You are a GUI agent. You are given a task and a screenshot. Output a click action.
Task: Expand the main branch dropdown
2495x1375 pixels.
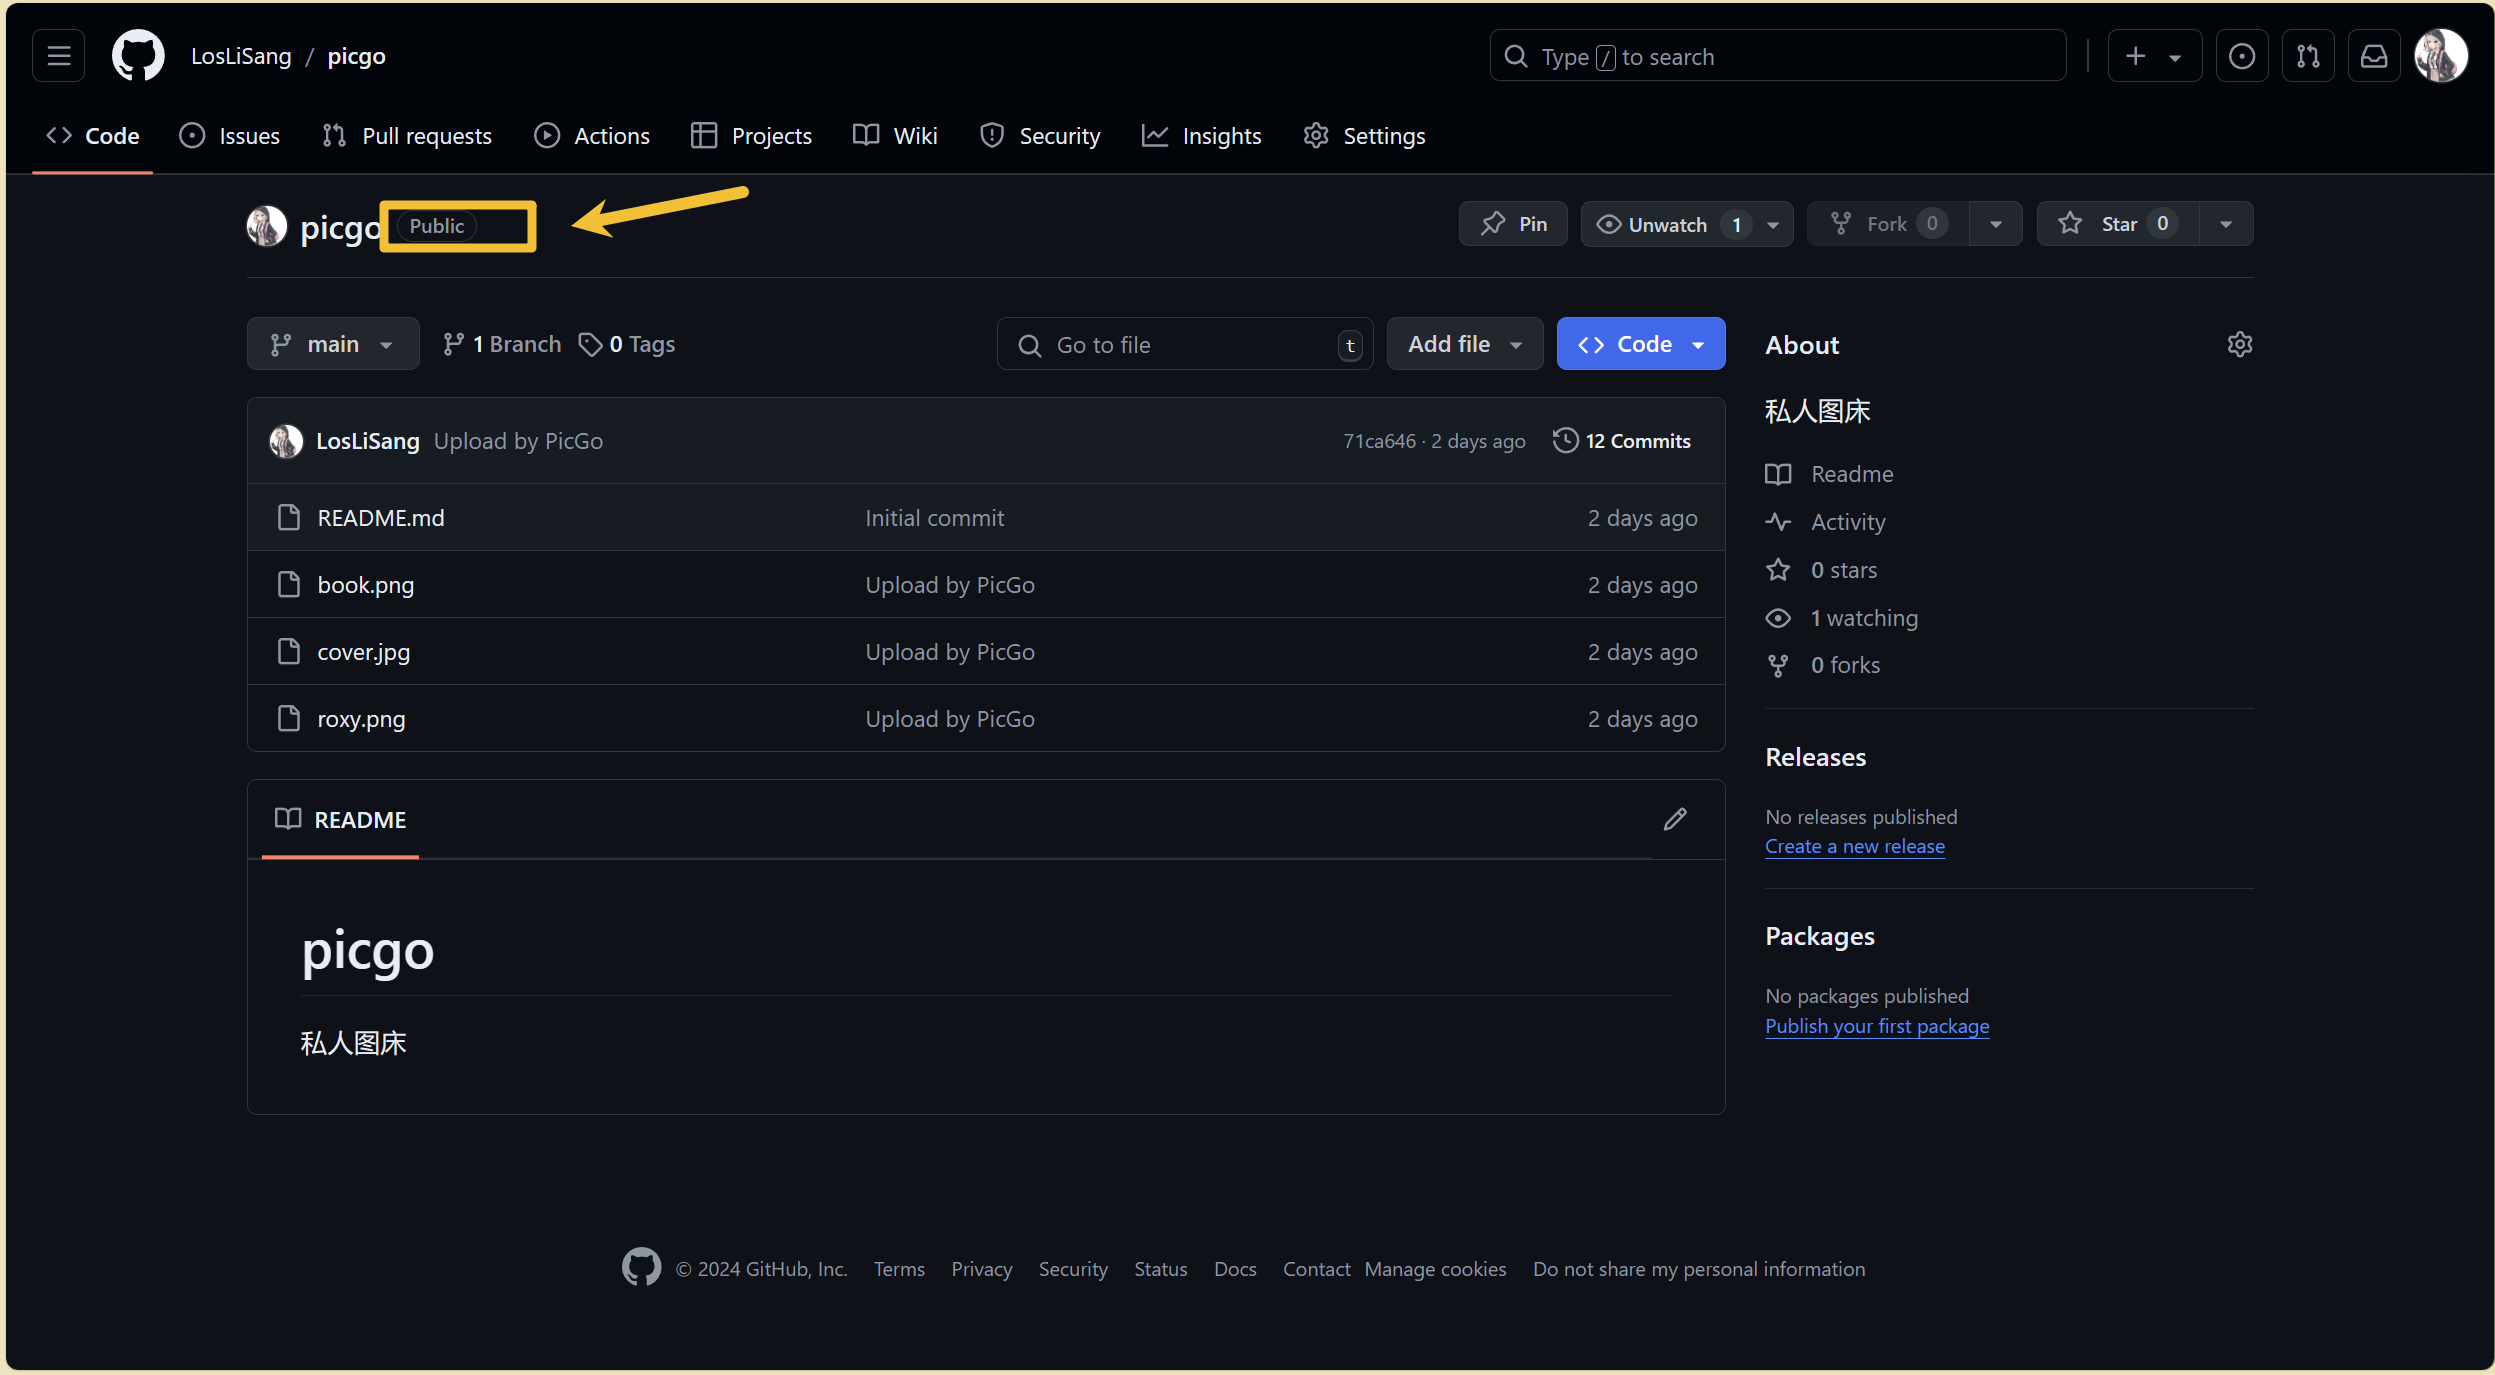pos(332,344)
